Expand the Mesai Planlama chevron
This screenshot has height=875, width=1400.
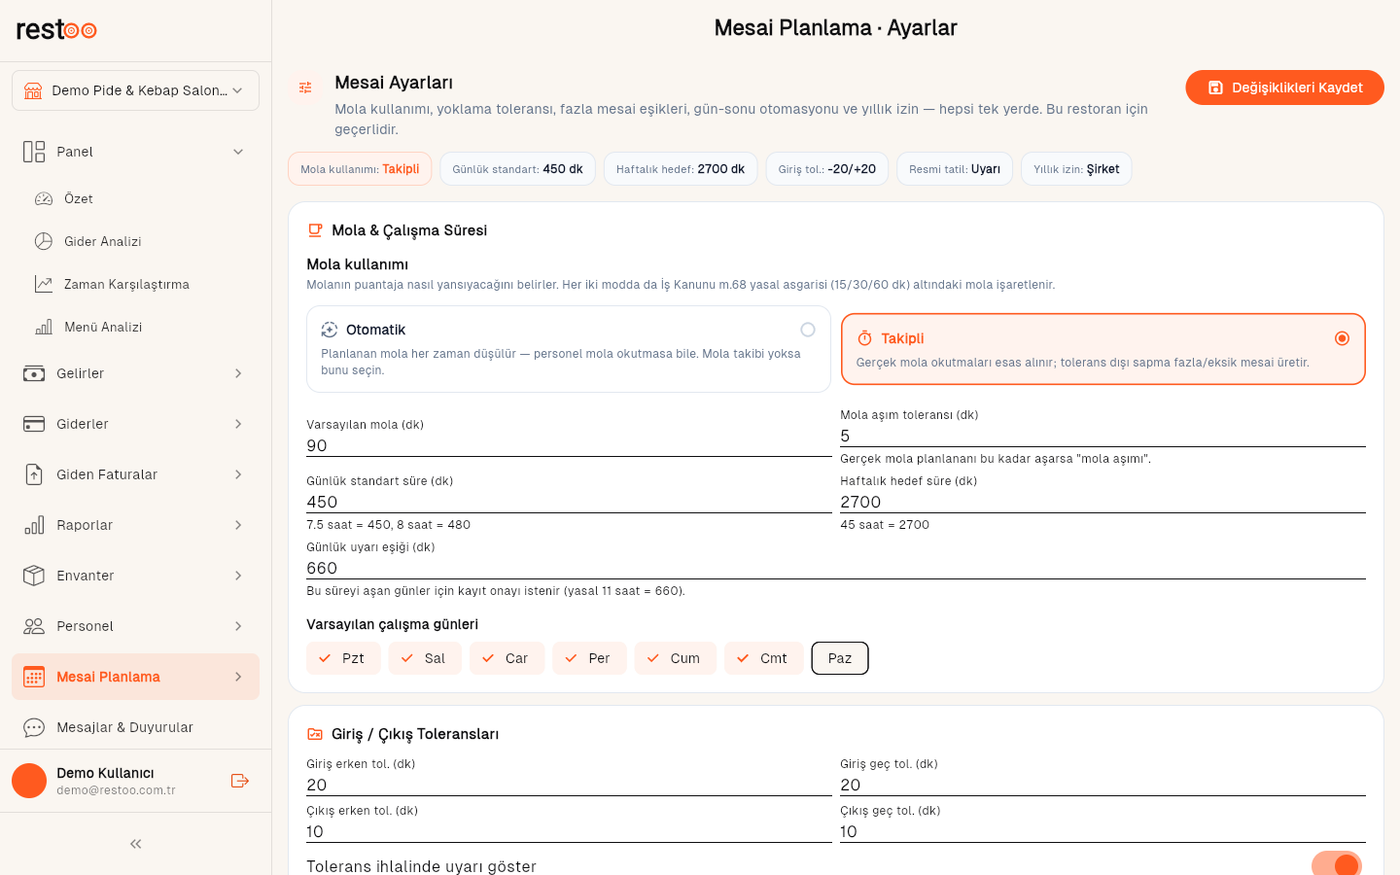238,677
